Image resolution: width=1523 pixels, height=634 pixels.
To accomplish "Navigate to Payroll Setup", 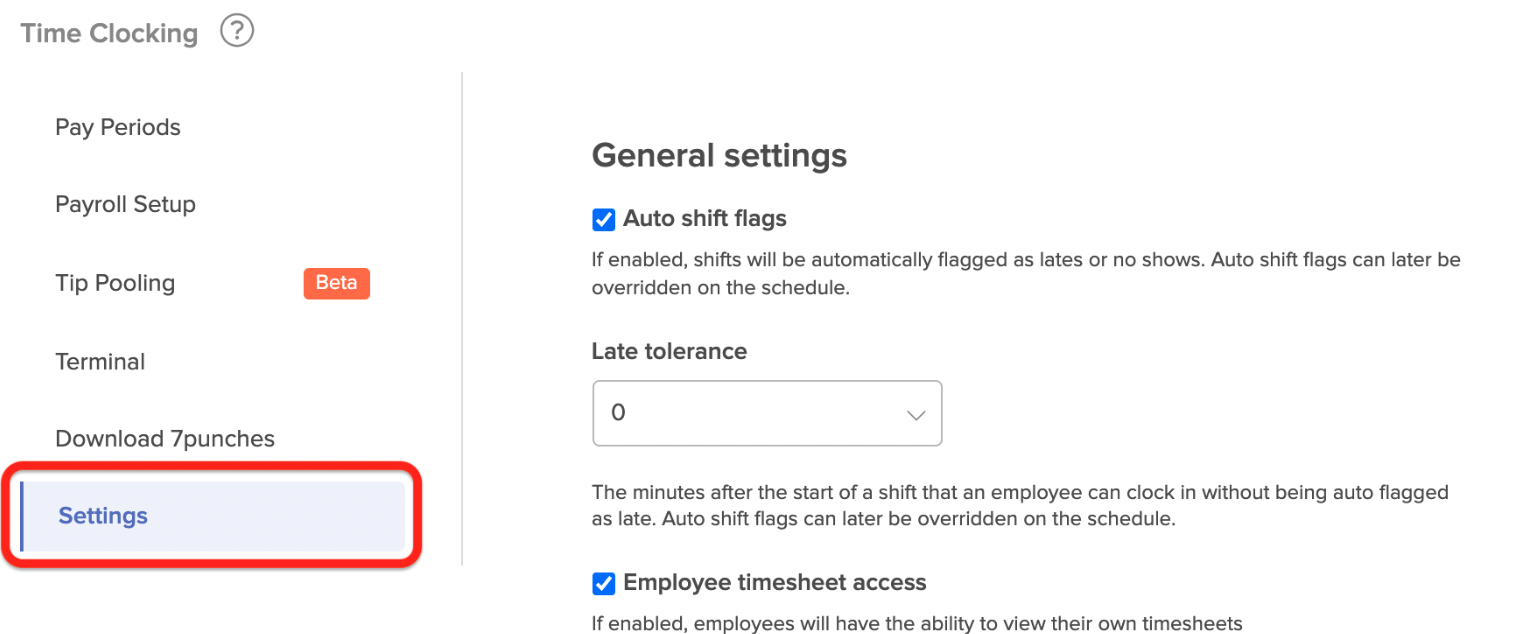I will (125, 204).
